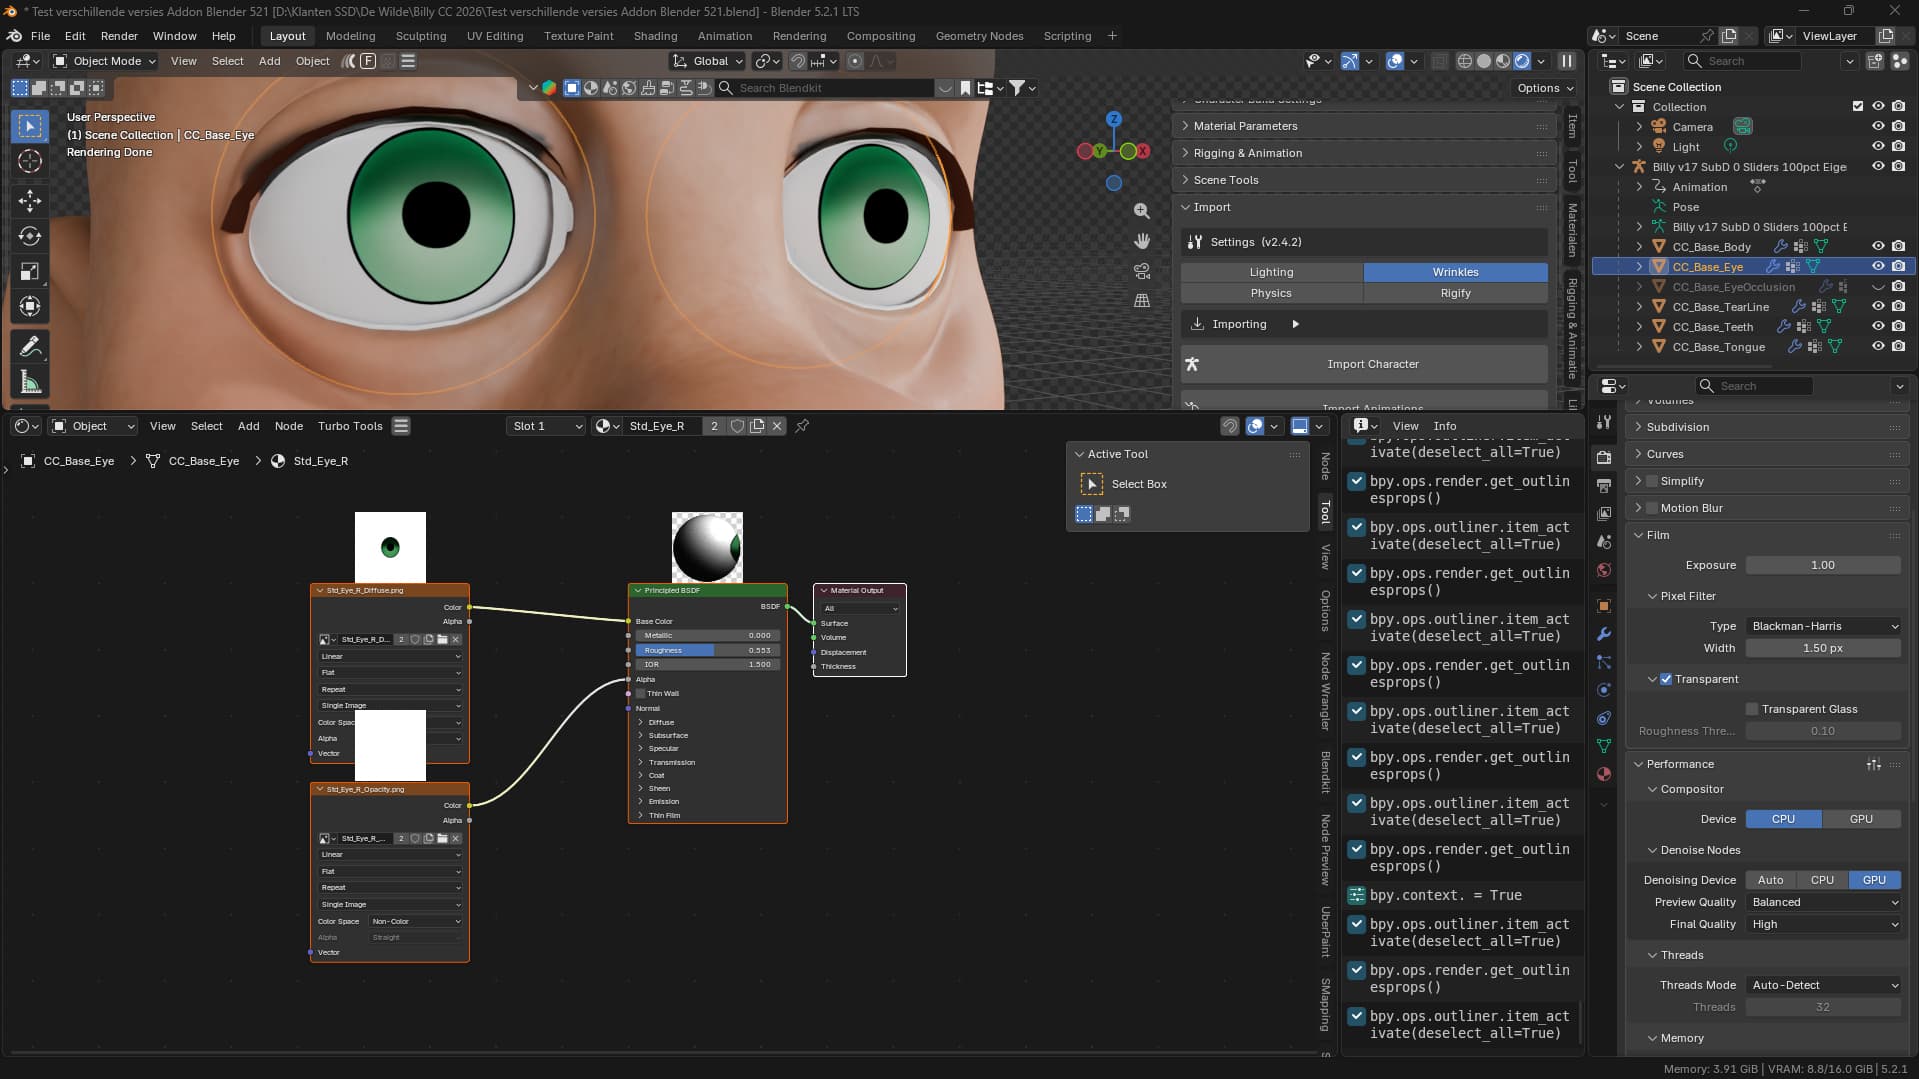Select the Cursor tool icon

[x=30, y=161]
